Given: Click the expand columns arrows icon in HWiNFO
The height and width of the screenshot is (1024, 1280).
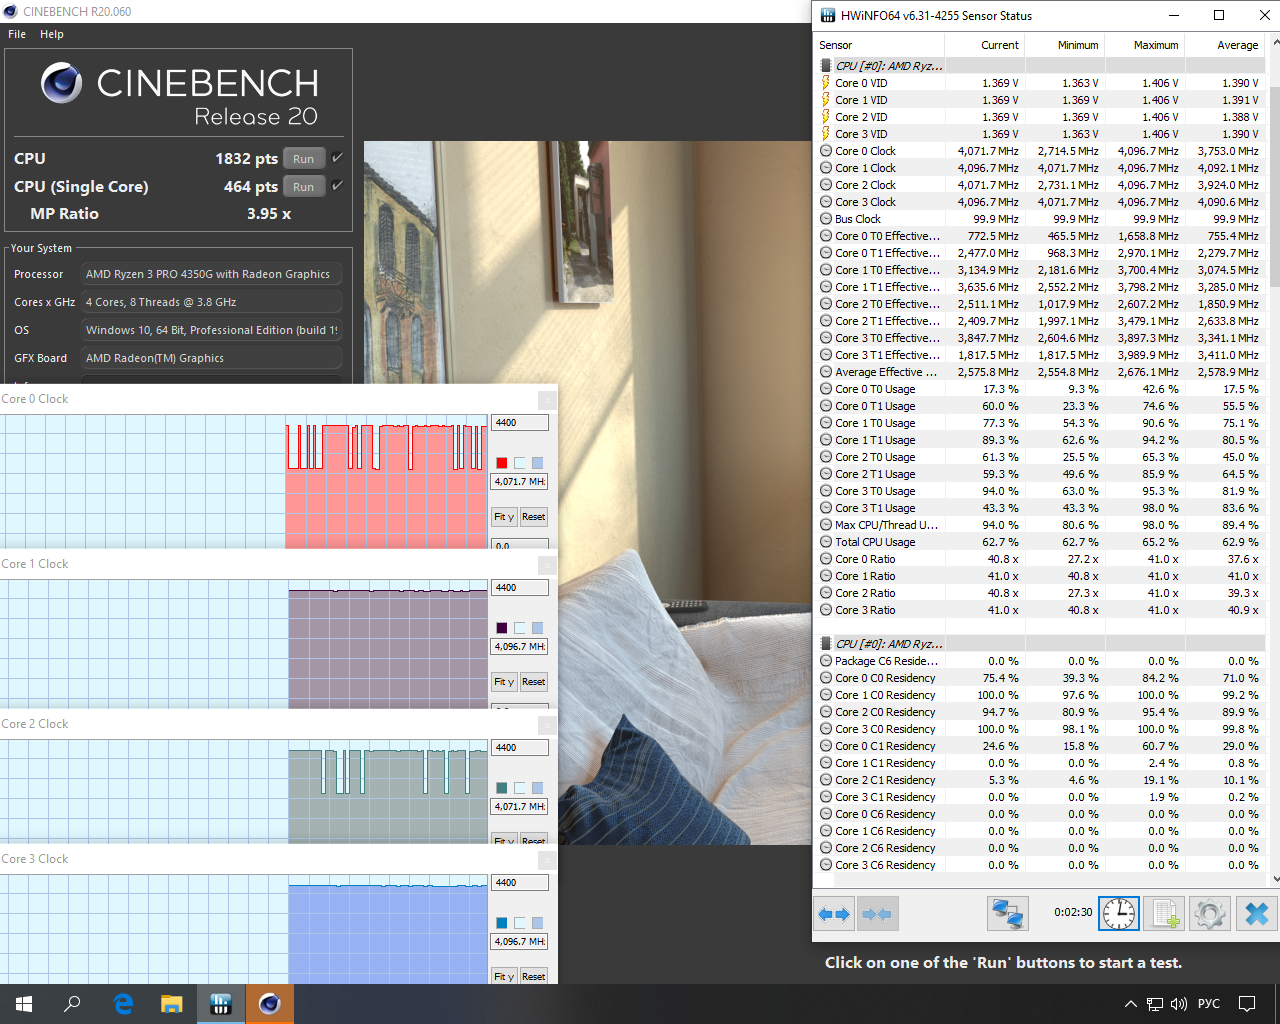Looking at the screenshot, I should tap(834, 913).
